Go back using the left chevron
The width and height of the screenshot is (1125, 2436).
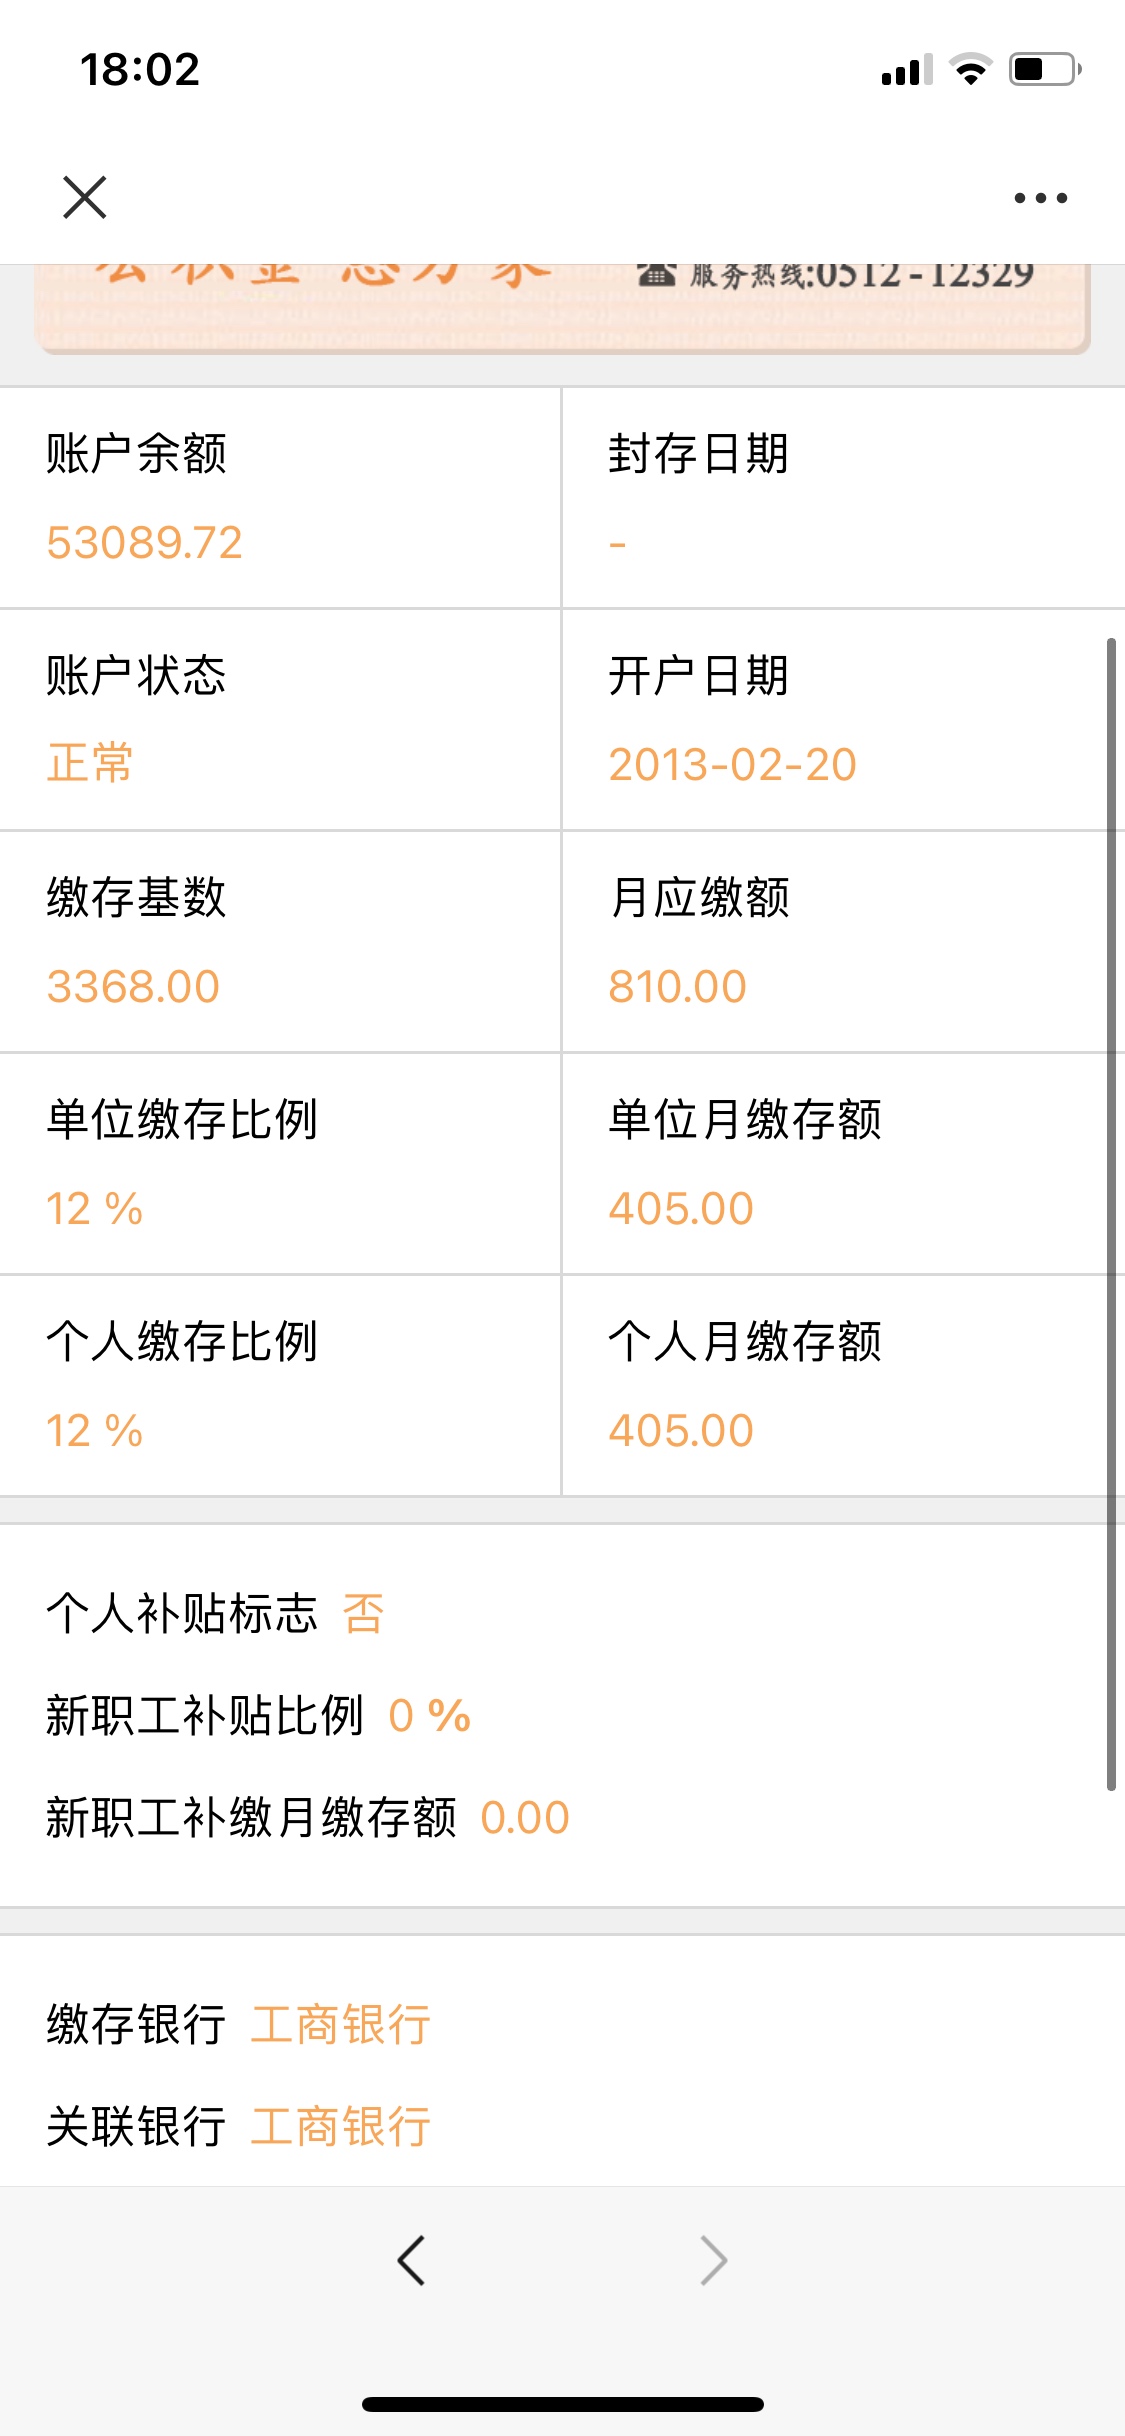pyautogui.click(x=411, y=2260)
